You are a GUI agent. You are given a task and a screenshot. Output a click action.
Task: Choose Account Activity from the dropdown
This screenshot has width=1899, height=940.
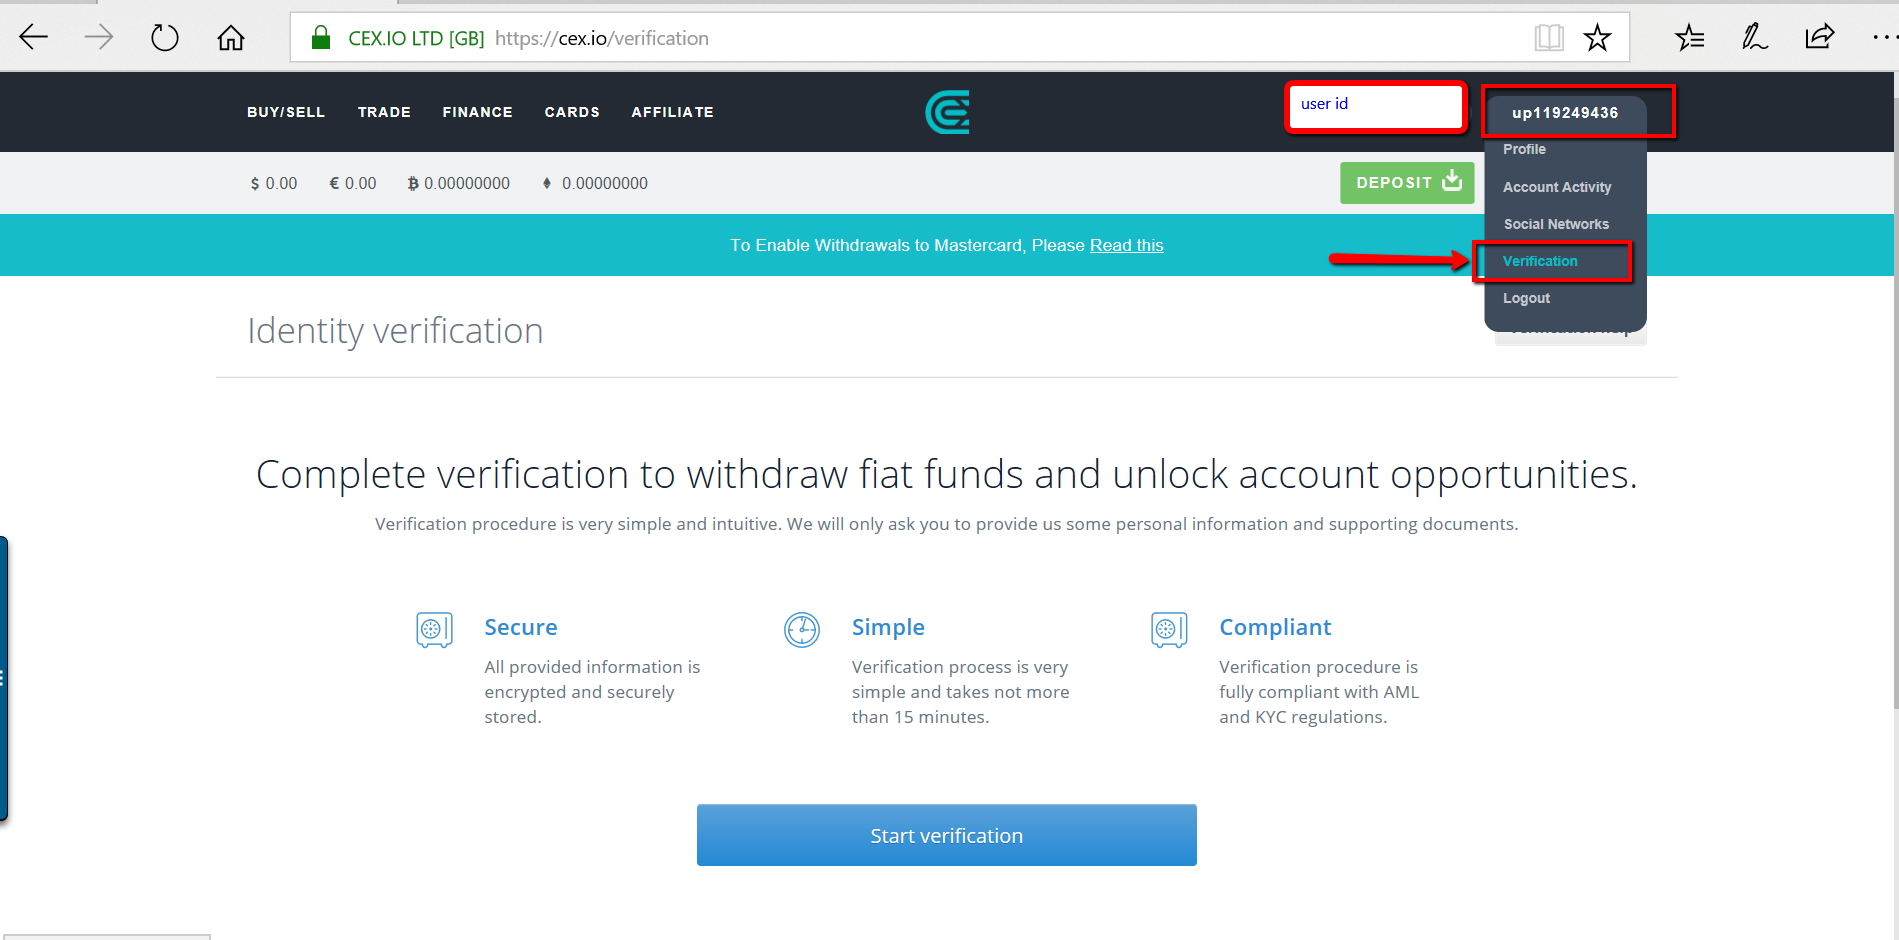point(1557,187)
